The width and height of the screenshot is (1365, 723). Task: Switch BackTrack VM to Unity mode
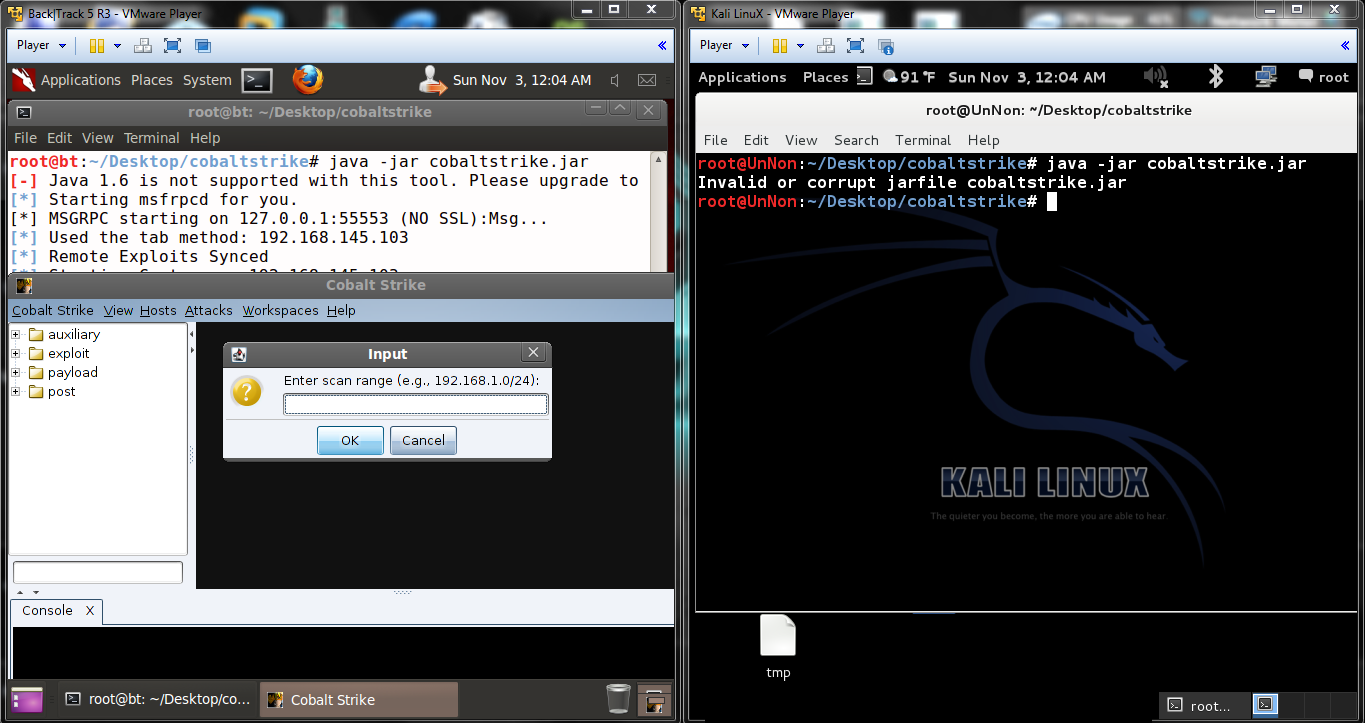[203, 46]
